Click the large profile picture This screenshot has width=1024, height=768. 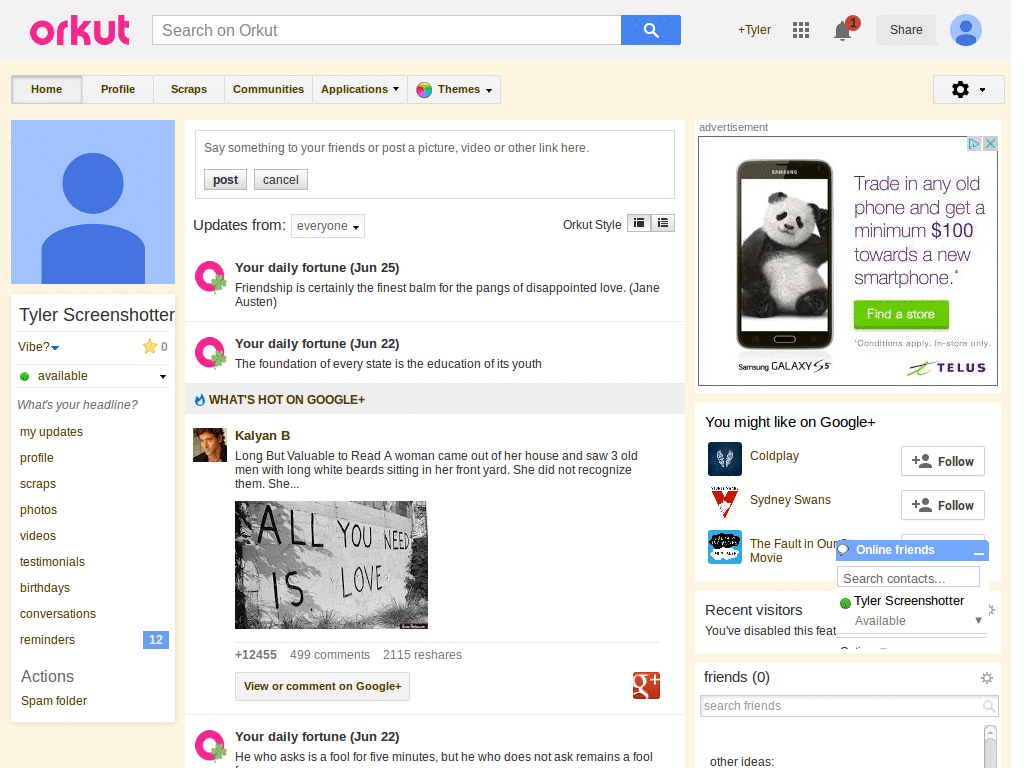[93, 202]
